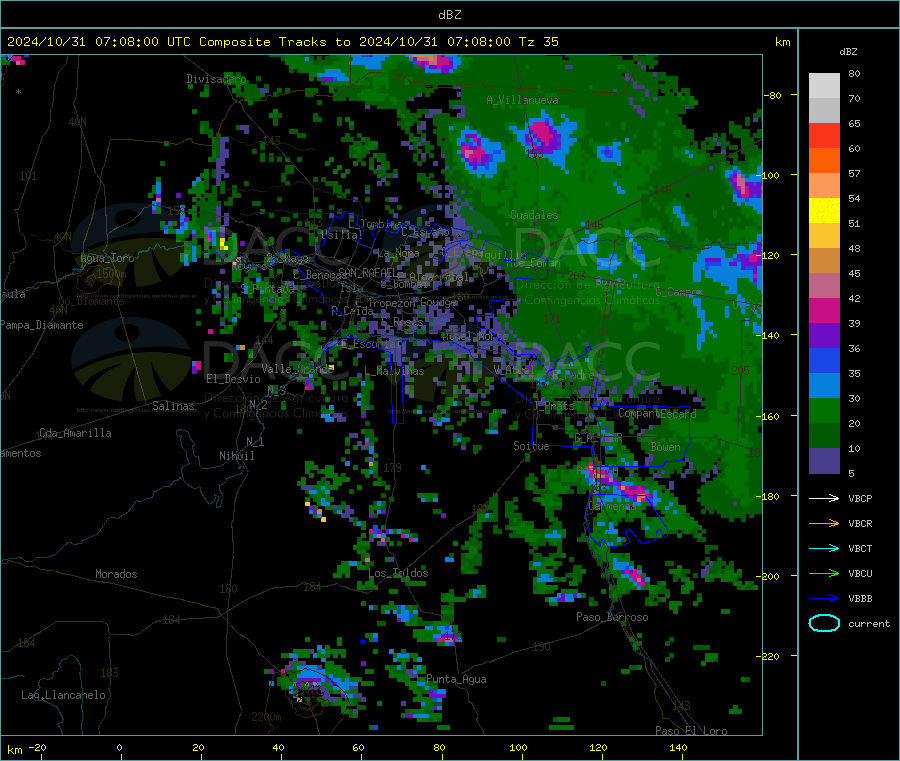Click the 'Morados' map label
The width and height of the screenshot is (900, 761).
coord(116,574)
